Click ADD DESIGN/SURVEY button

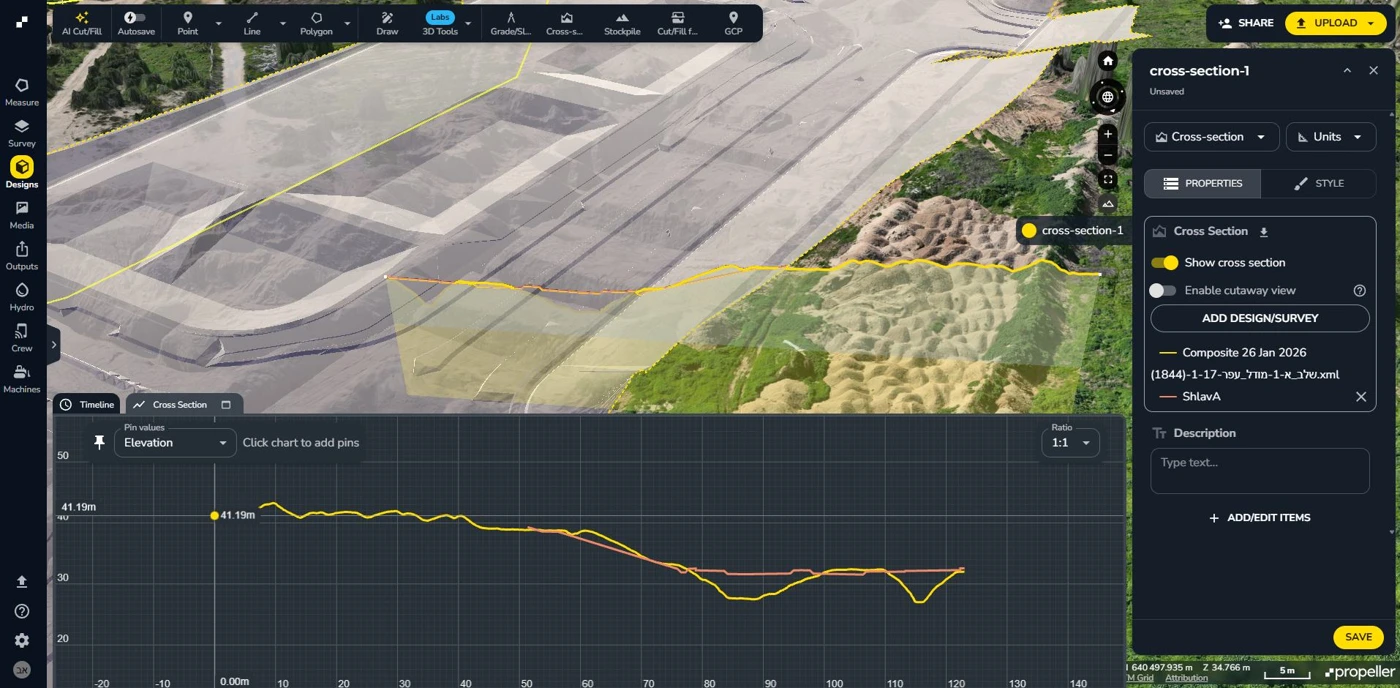1260,318
